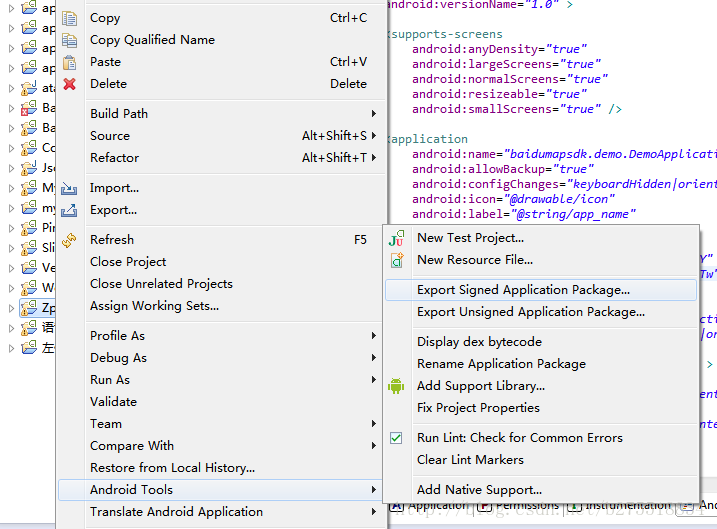Open the Android Tools submenu

pos(222,490)
